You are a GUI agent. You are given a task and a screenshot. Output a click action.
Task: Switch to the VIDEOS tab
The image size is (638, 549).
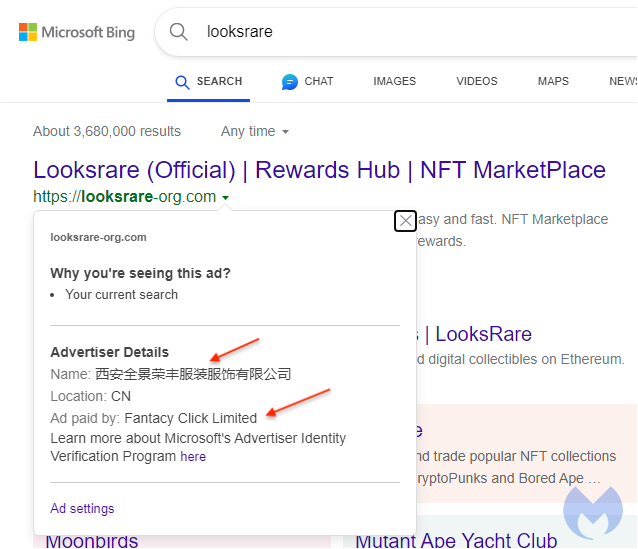[x=477, y=81]
